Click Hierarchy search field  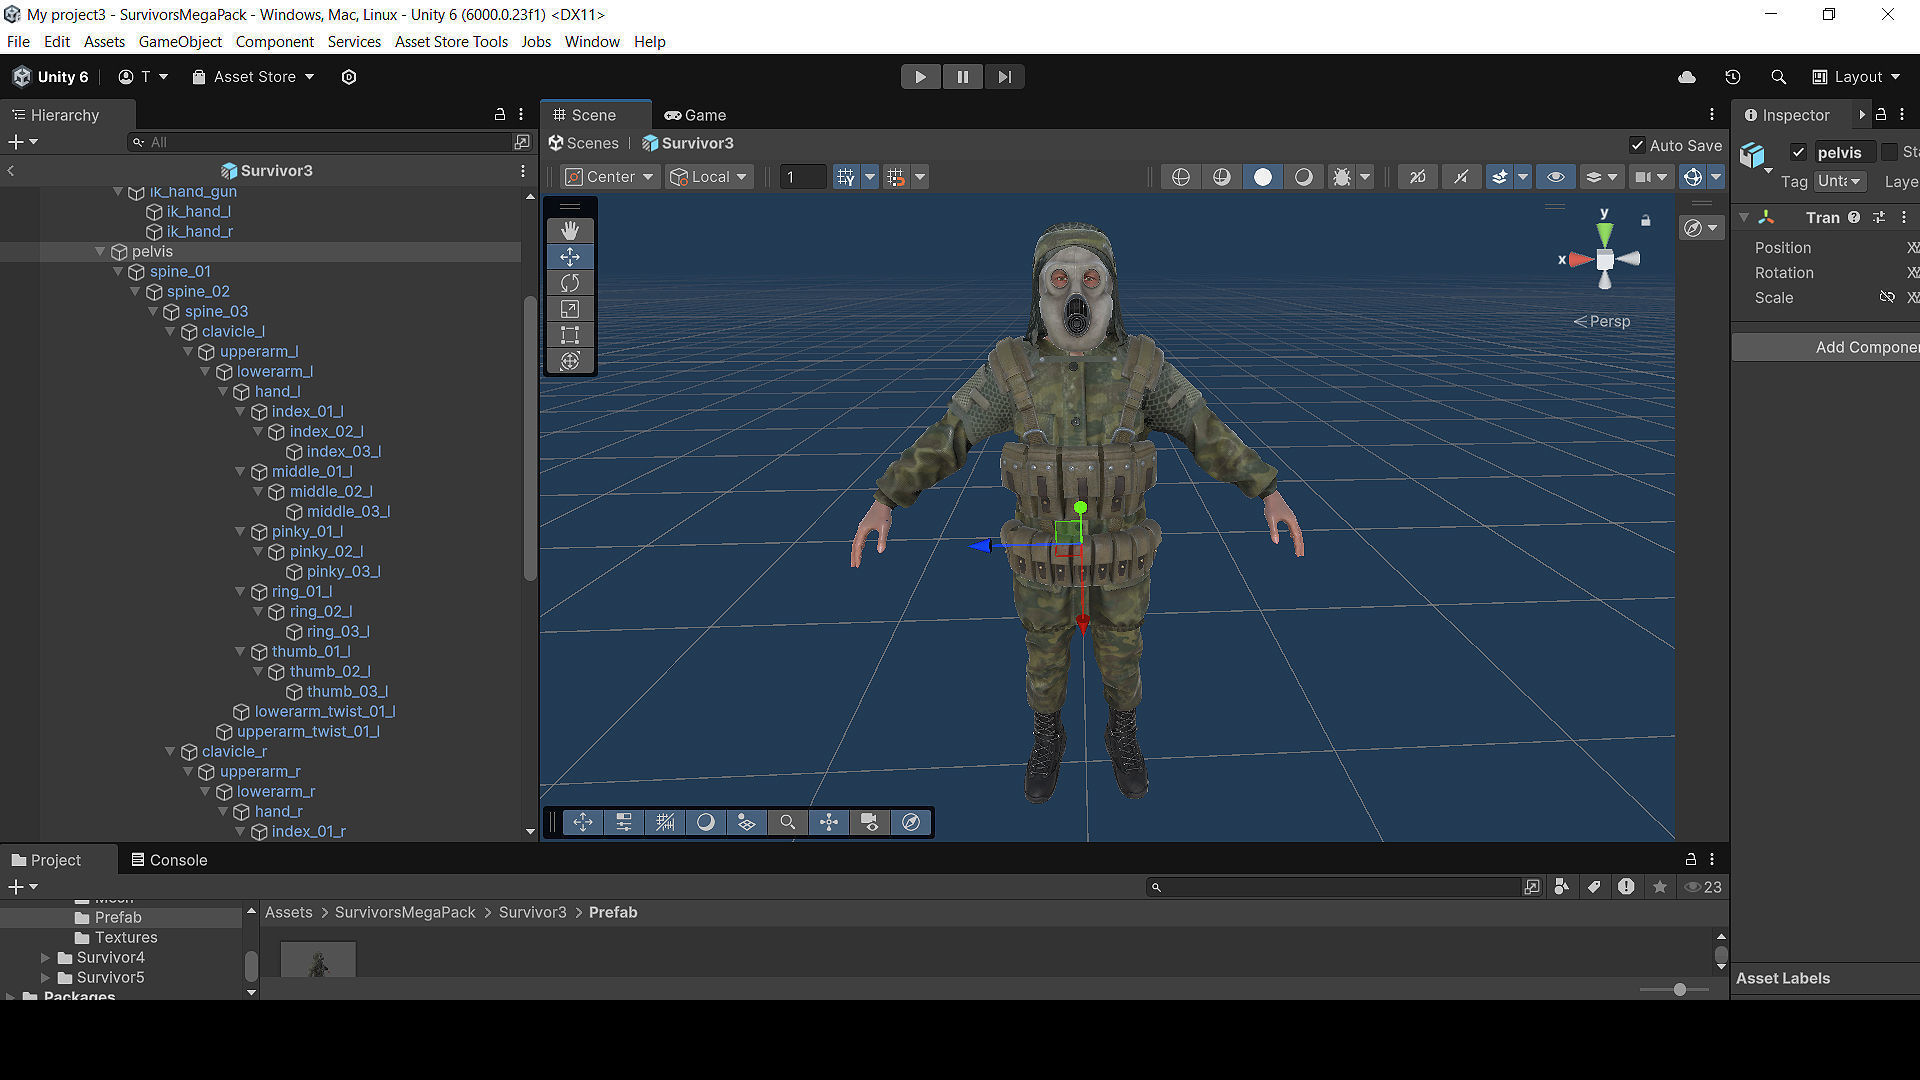tap(320, 142)
